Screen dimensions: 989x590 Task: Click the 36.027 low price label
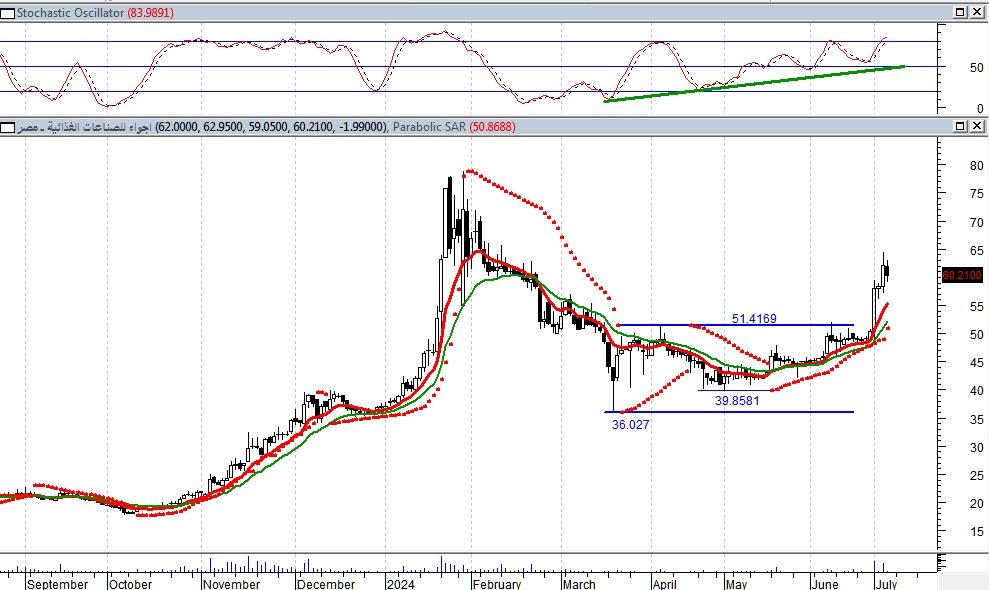coord(631,424)
